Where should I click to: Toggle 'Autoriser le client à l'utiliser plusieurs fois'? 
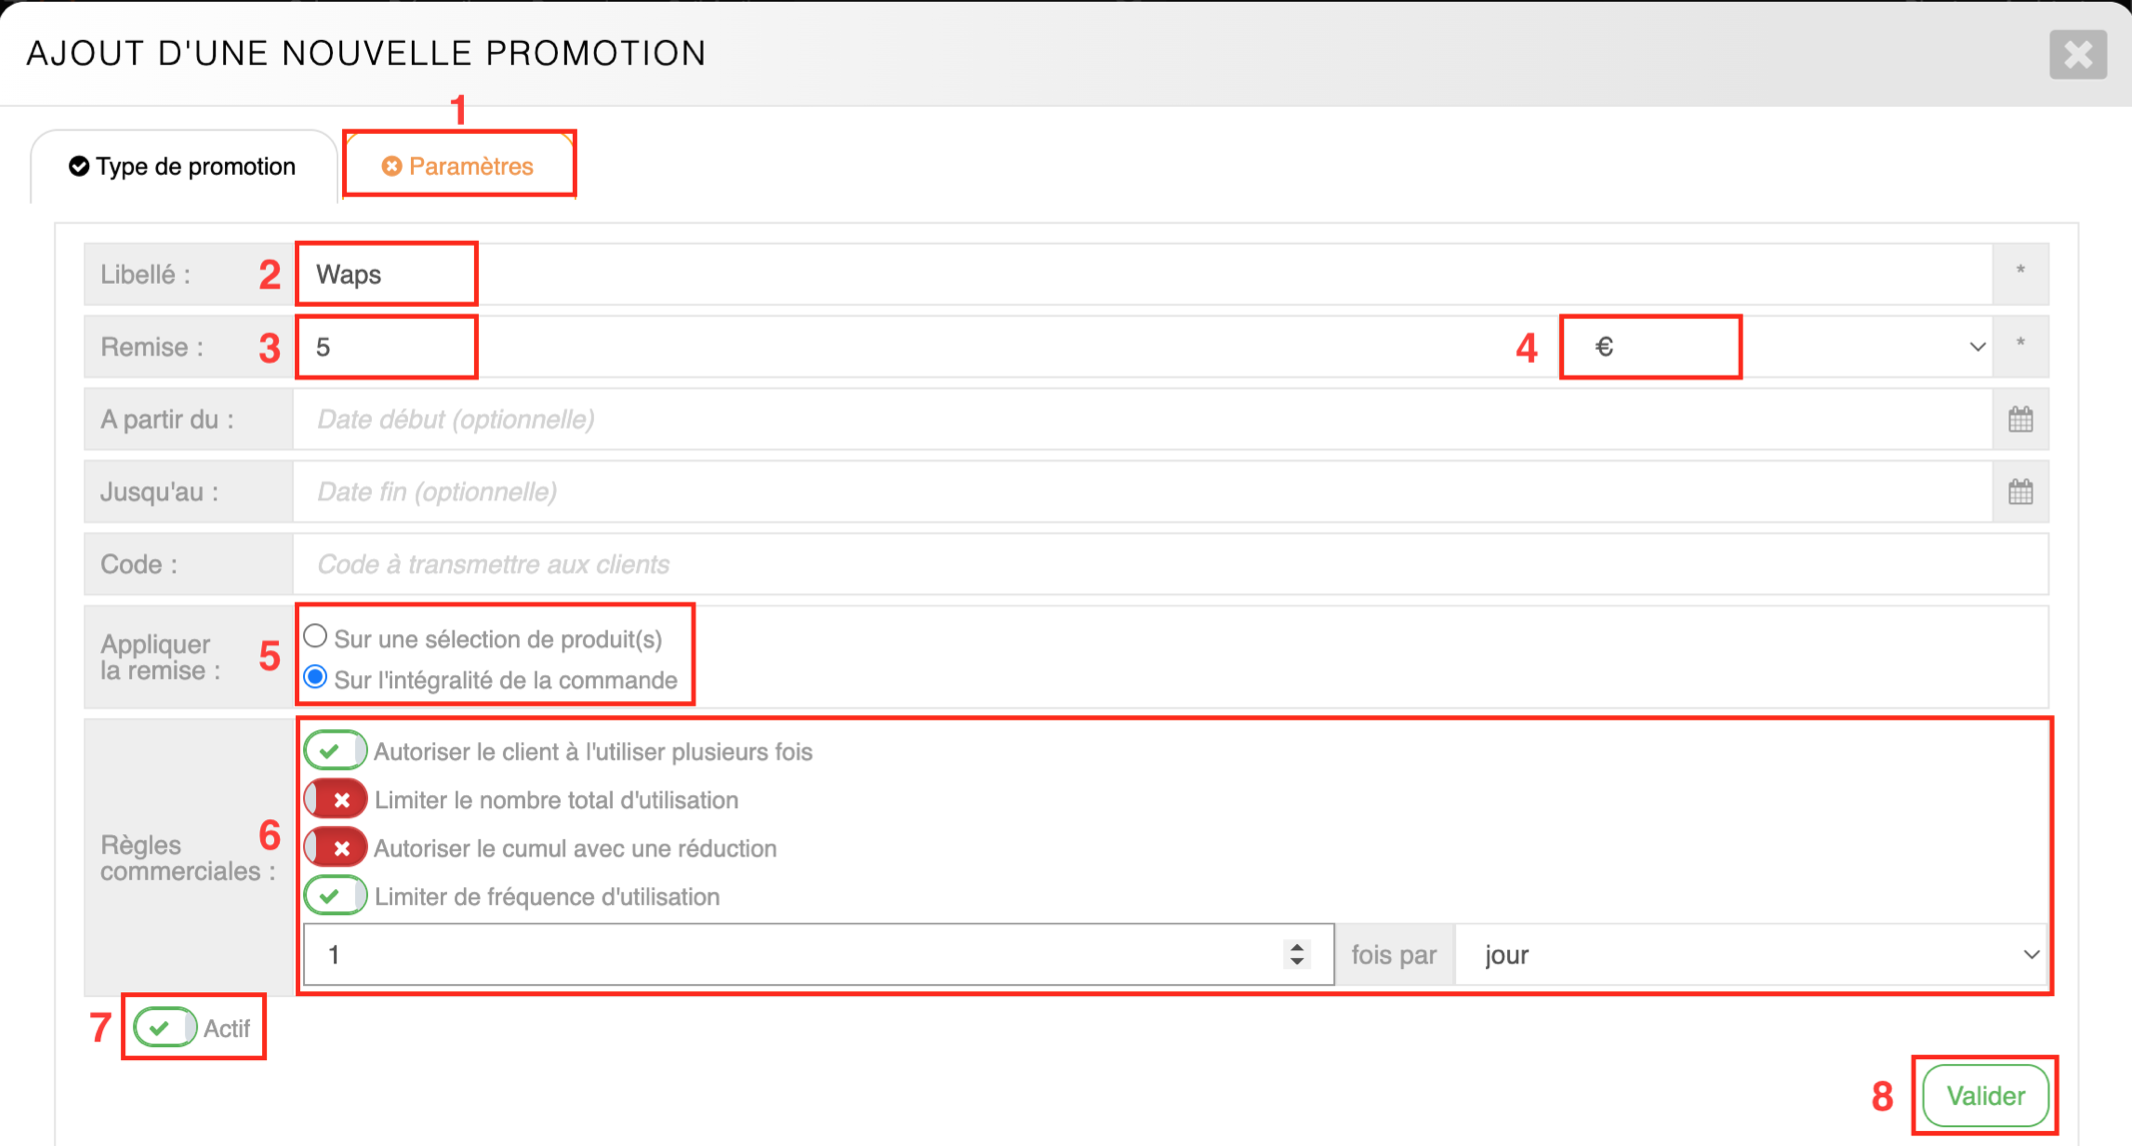click(x=335, y=751)
